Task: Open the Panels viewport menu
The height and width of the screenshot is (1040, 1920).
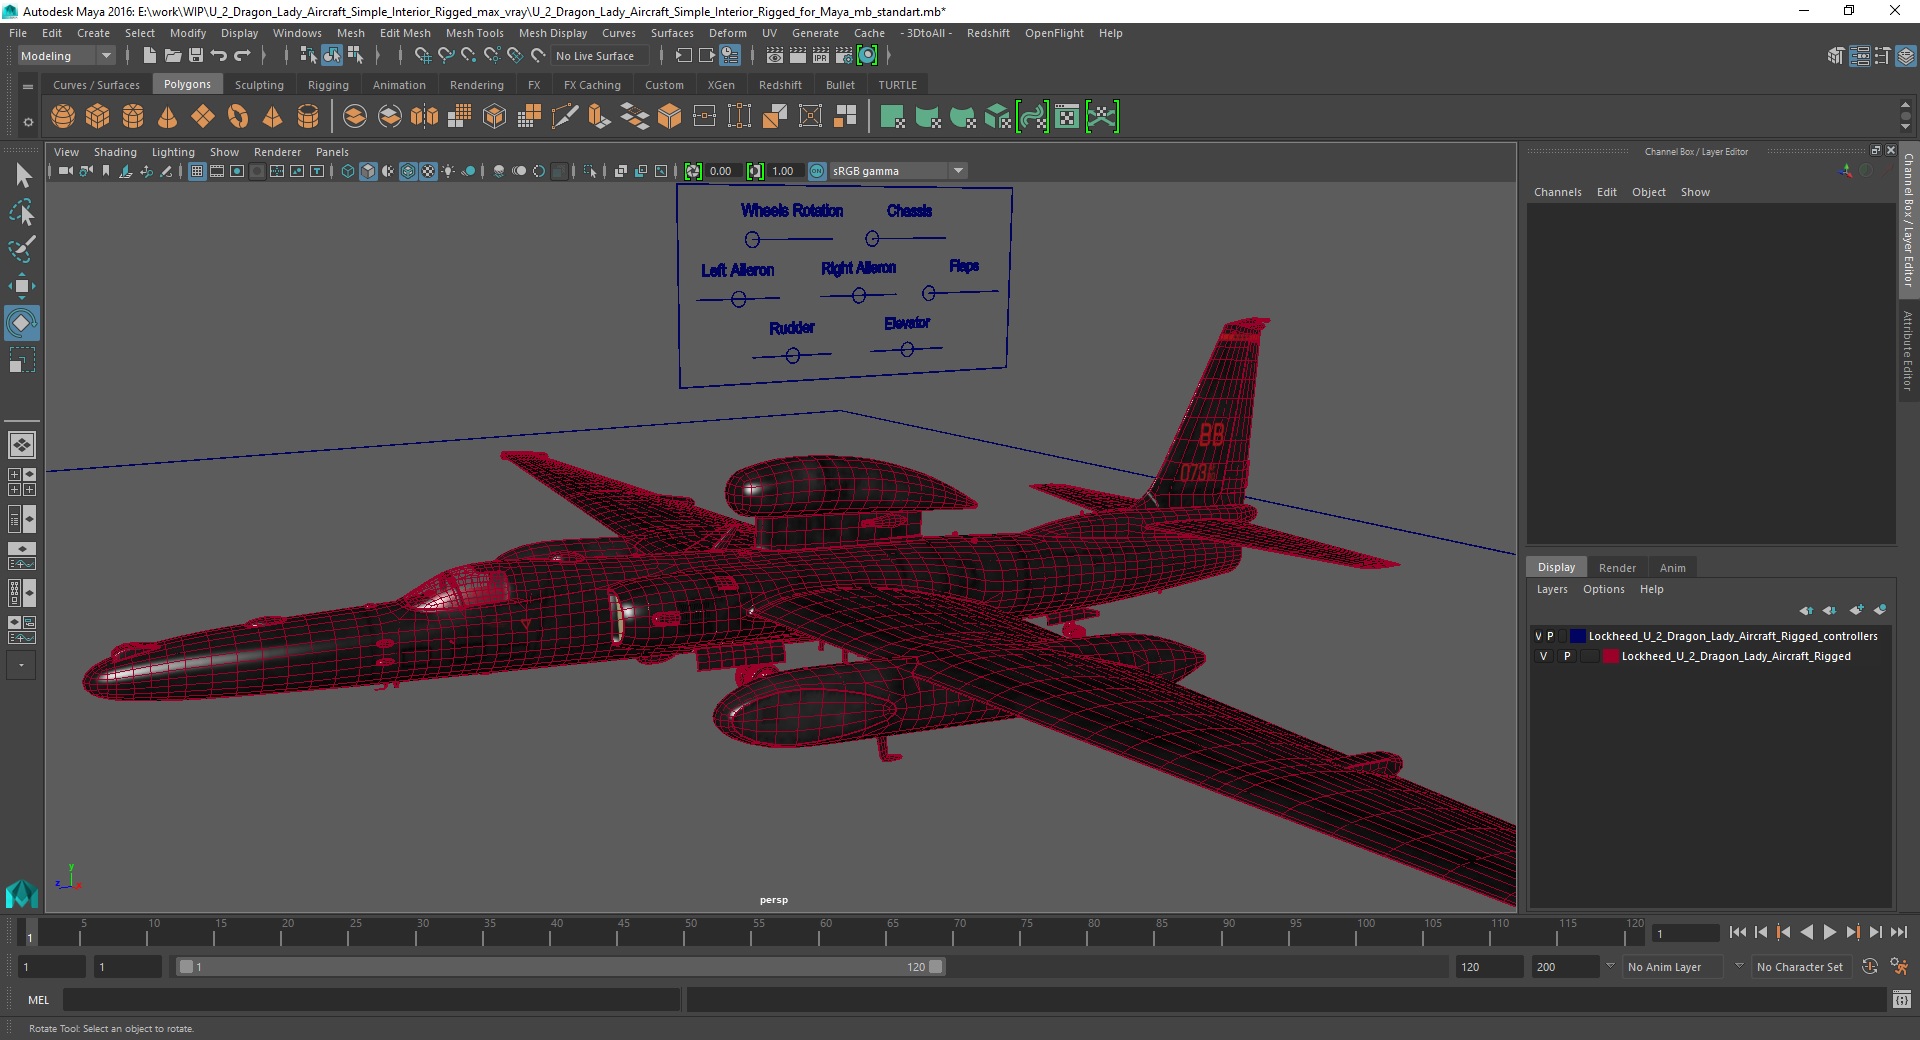Action: [332, 152]
